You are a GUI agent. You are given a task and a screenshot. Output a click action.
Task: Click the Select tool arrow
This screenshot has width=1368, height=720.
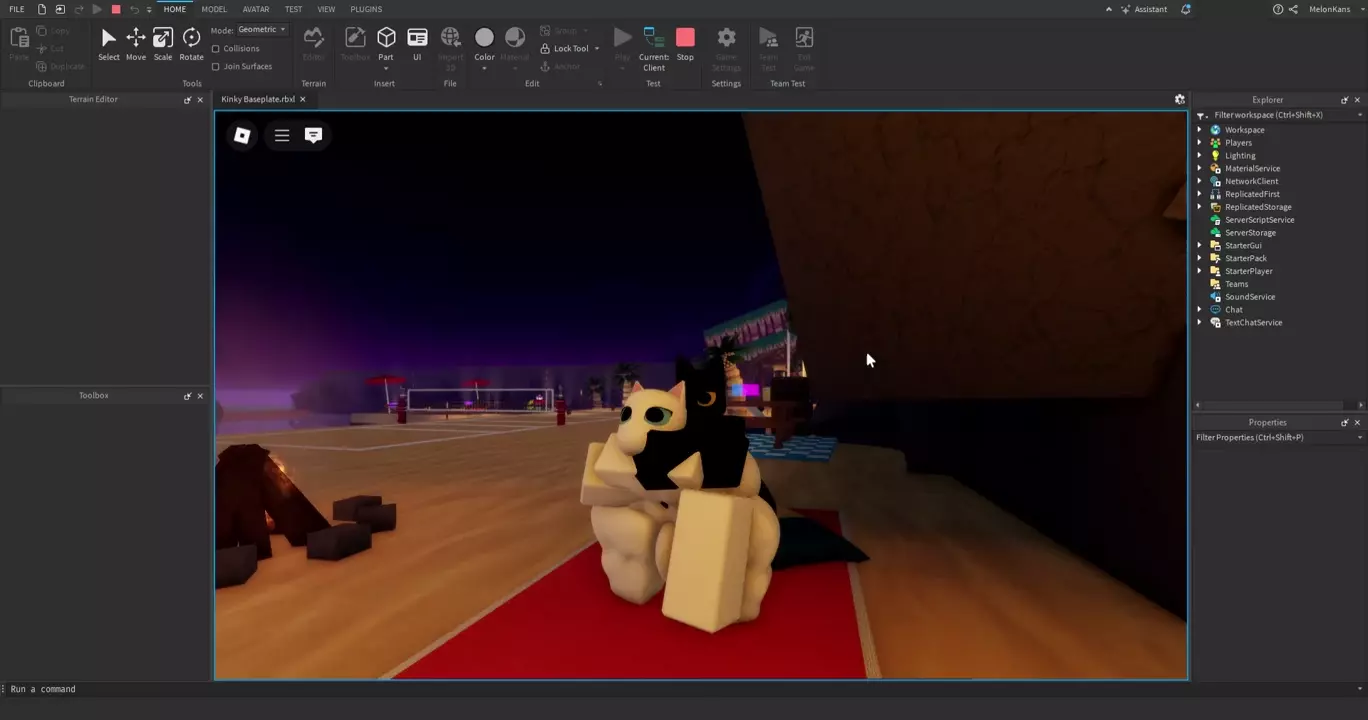point(108,43)
